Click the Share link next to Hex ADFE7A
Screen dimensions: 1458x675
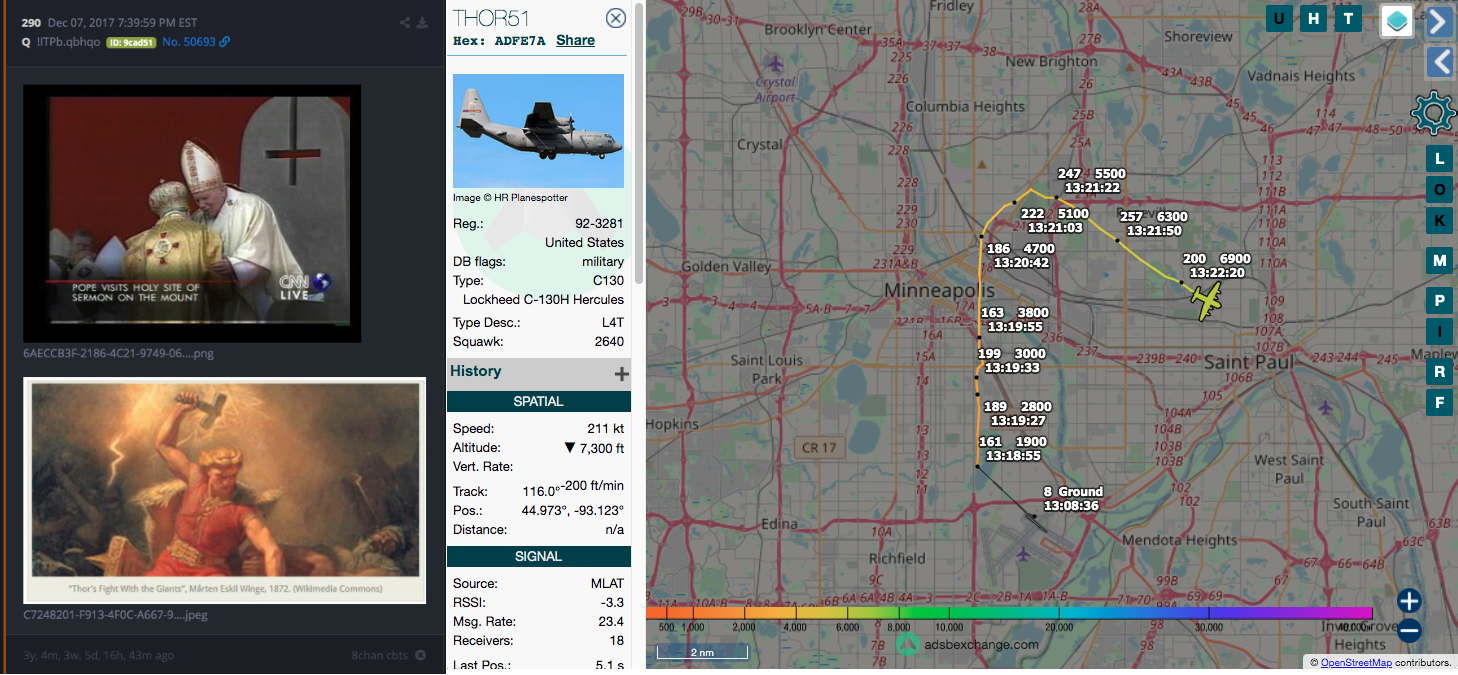pyautogui.click(x=575, y=40)
